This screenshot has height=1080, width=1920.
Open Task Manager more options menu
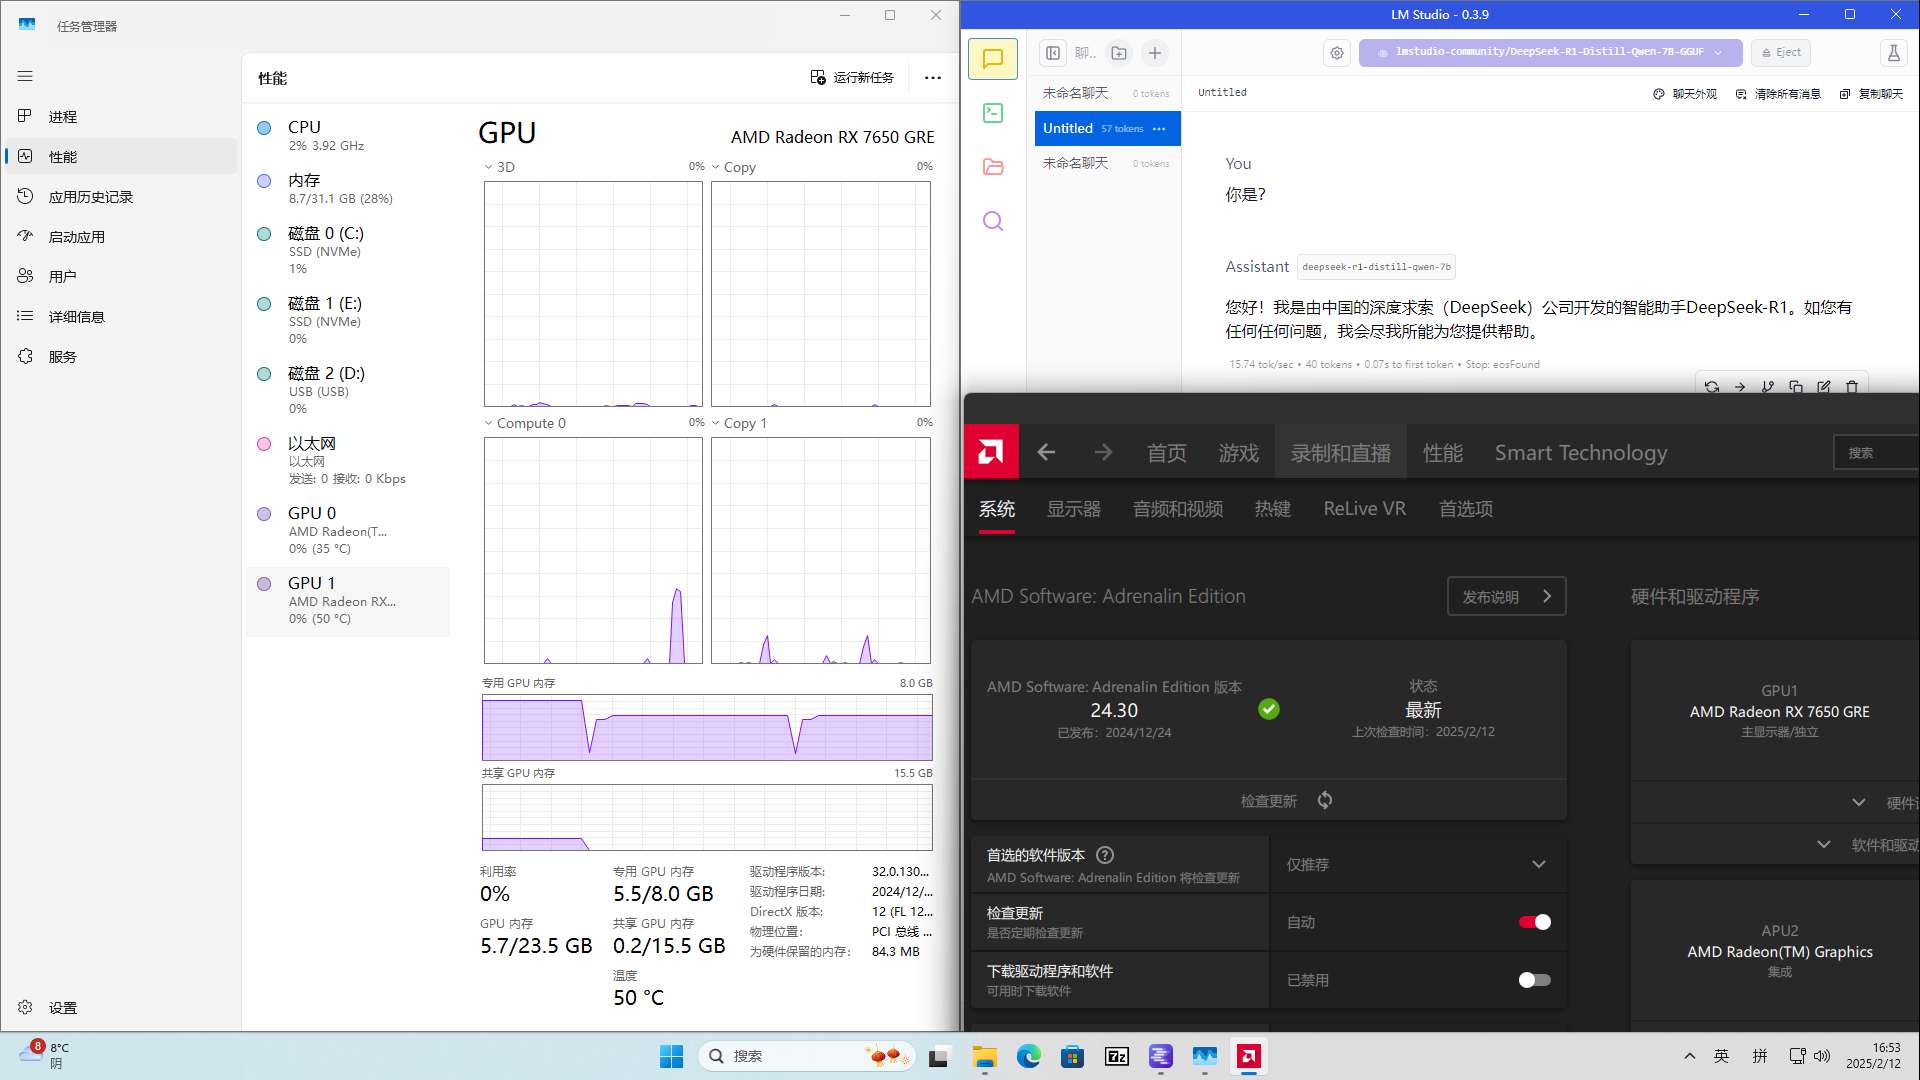coord(933,78)
